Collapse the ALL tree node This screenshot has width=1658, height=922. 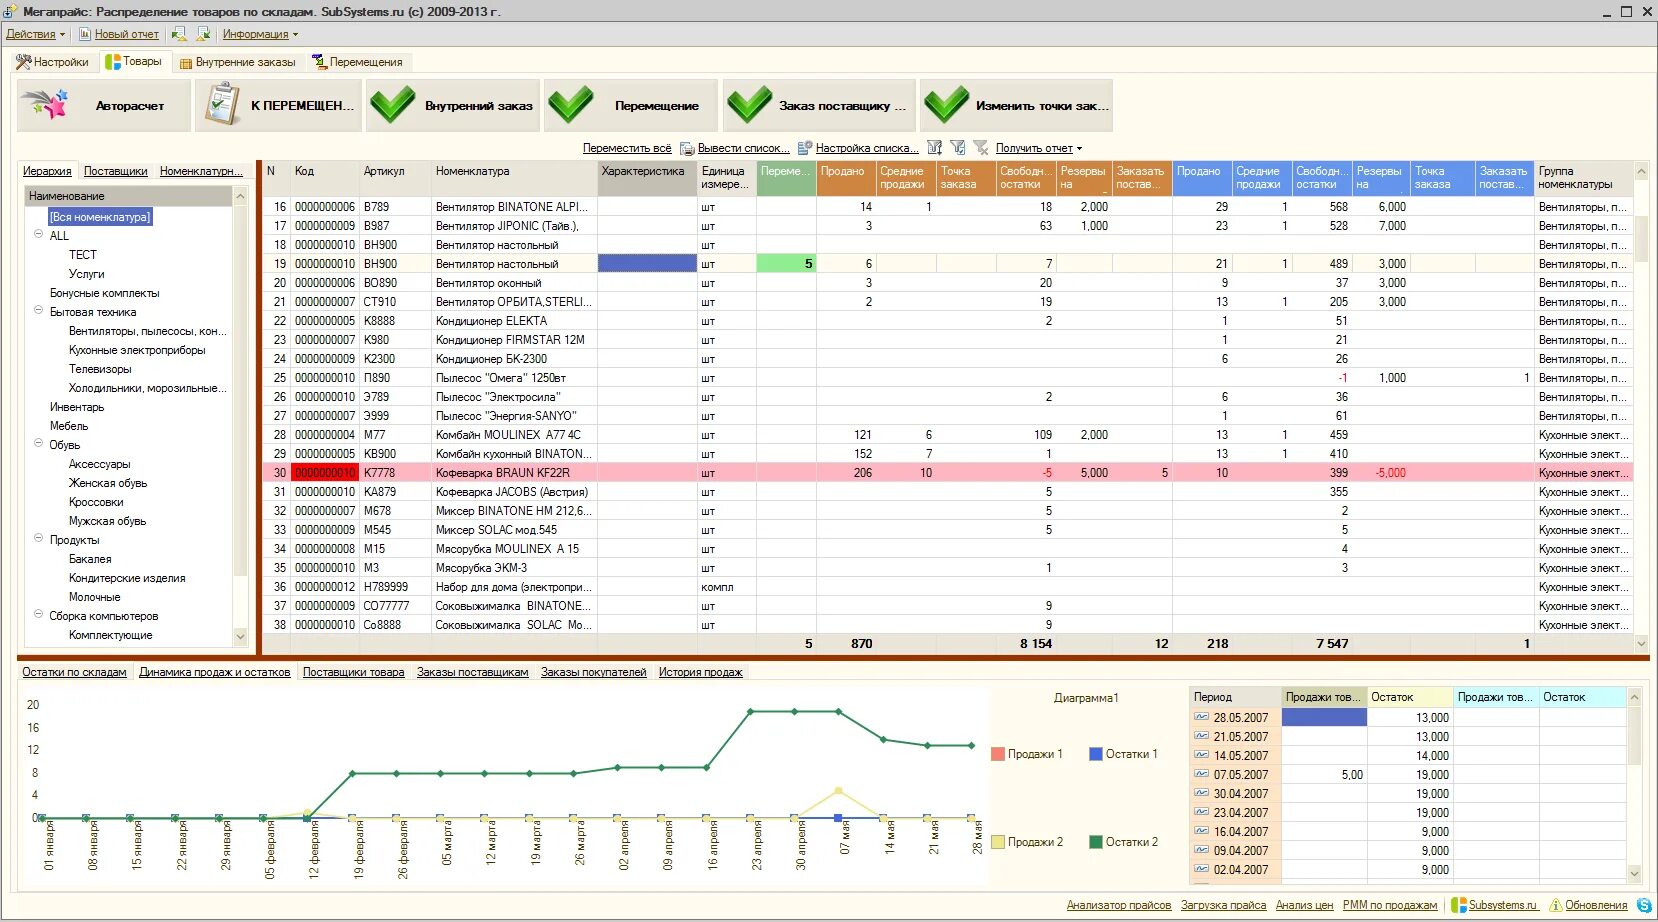coord(39,234)
